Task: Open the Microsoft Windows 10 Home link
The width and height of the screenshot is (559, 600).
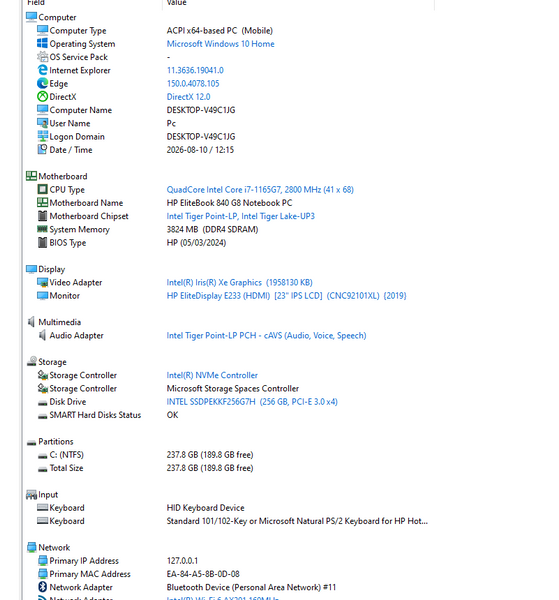Action: point(220,44)
